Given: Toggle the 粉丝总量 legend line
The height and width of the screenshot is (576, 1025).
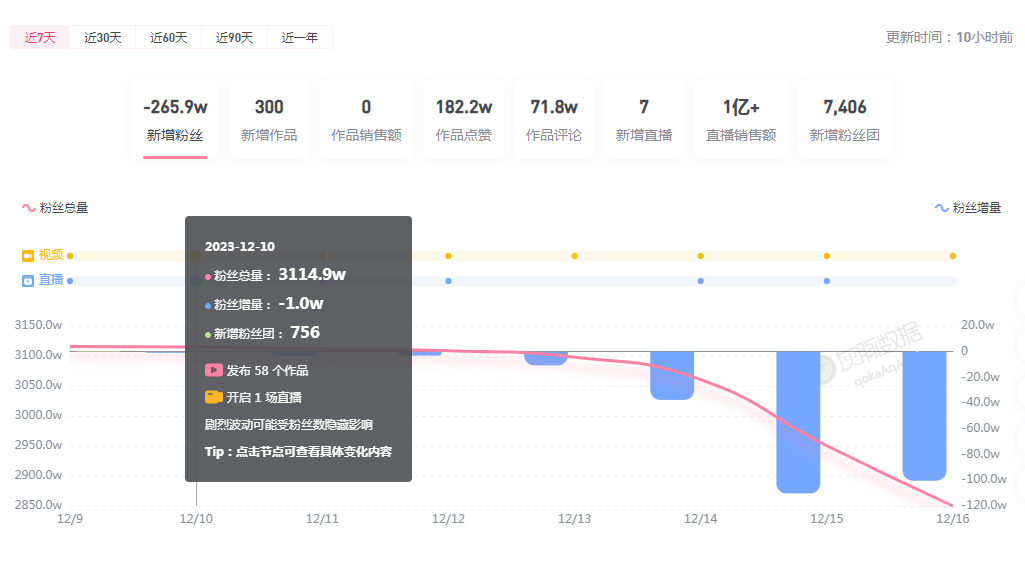Looking at the screenshot, I should (x=55, y=208).
